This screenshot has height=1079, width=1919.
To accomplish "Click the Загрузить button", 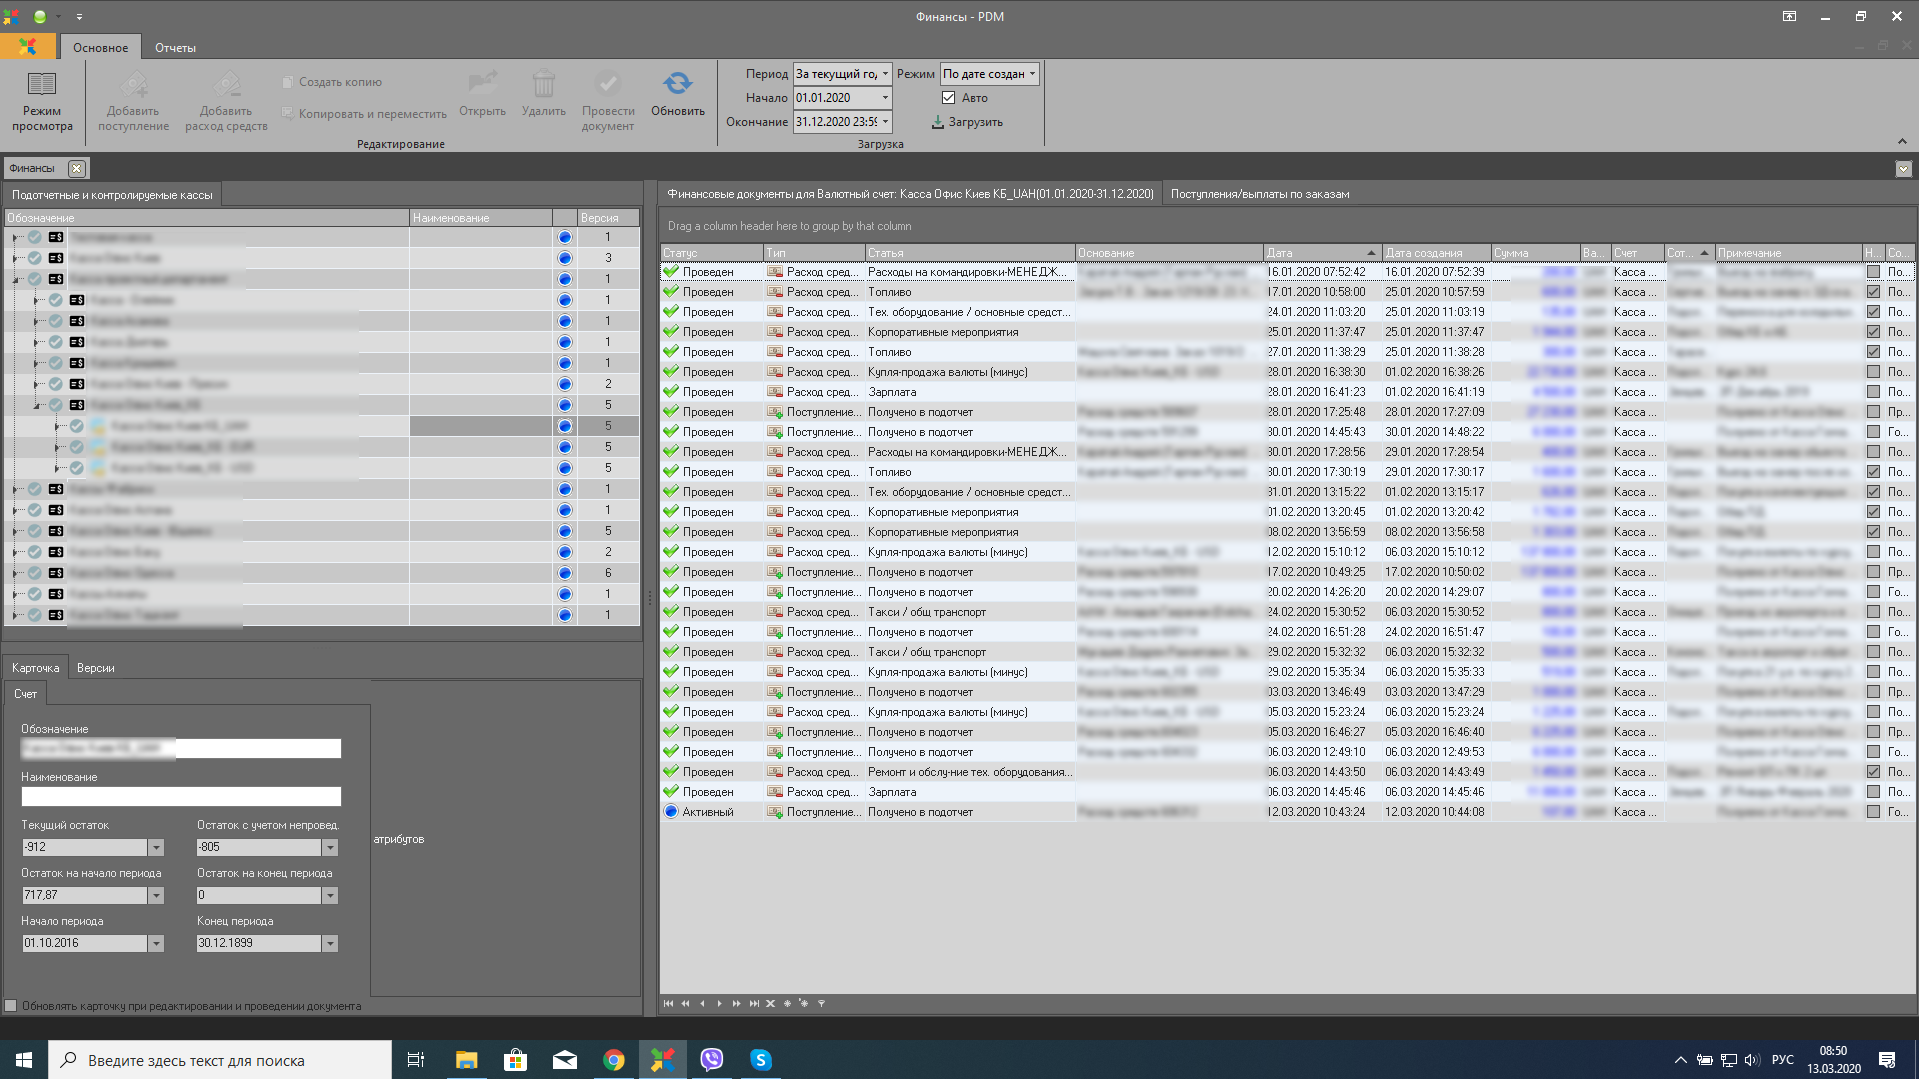I will [x=967, y=122].
